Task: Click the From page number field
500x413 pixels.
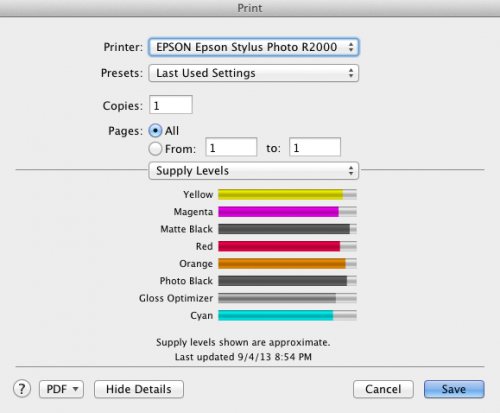Action: 231,147
